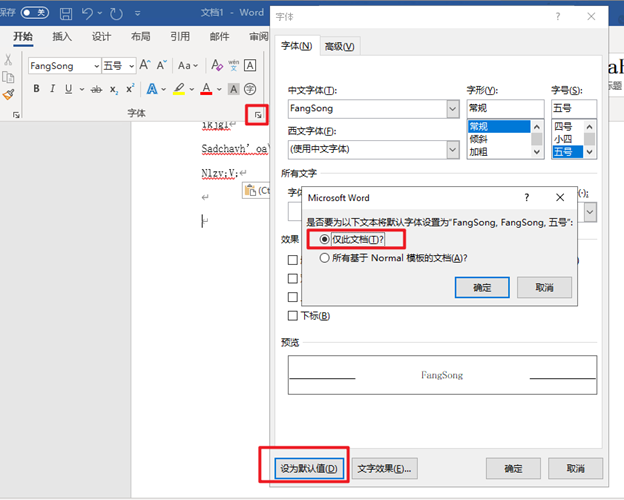Image resolution: width=624 pixels, height=500 pixels.
Task: Open the Font dialog launcher in ribbon
Action: pyautogui.click(x=258, y=115)
